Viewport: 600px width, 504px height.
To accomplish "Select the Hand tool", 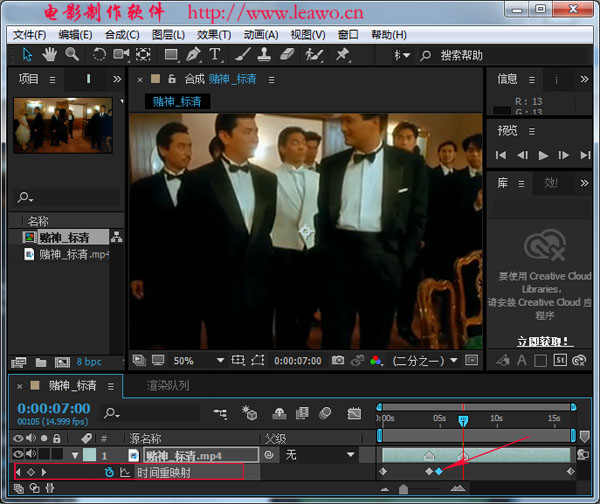I will pyautogui.click(x=49, y=54).
